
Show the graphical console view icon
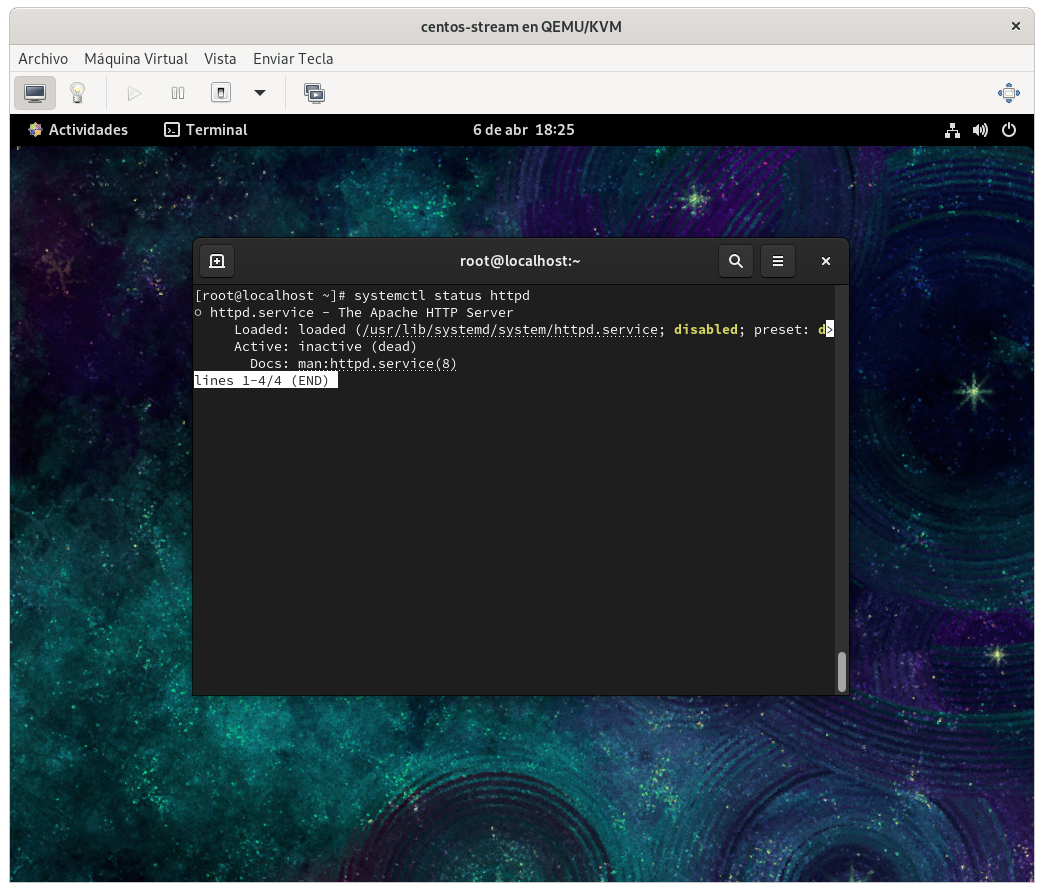click(35, 93)
